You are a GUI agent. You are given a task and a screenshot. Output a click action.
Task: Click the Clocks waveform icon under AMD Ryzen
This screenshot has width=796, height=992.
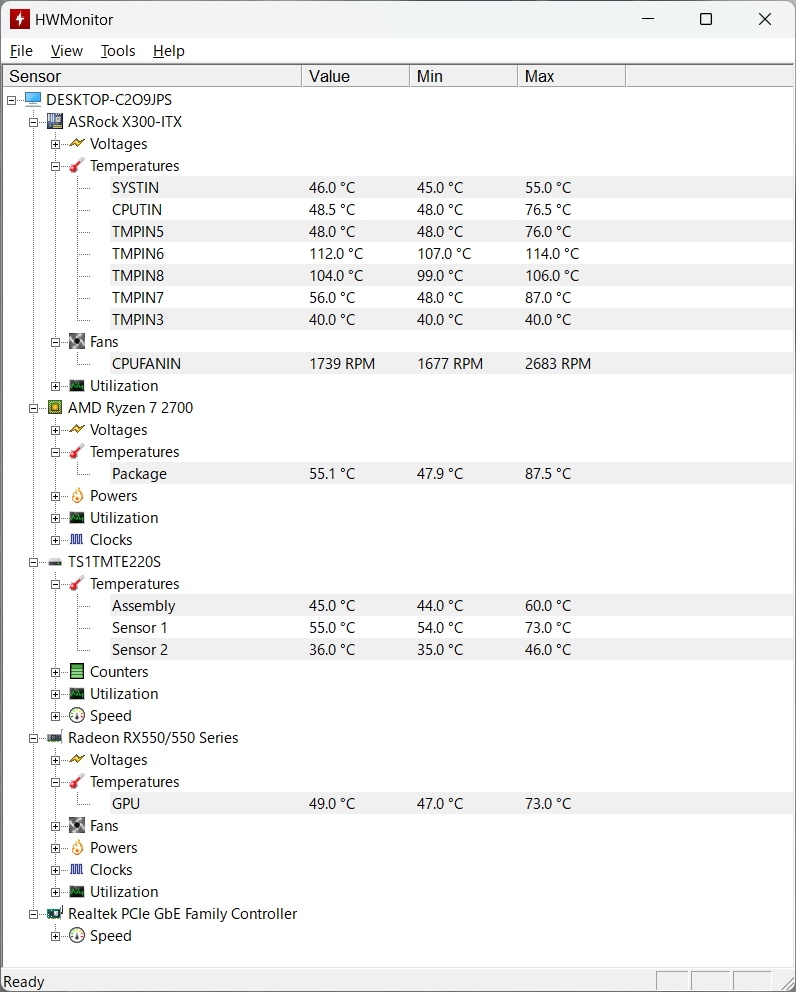(x=77, y=540)
